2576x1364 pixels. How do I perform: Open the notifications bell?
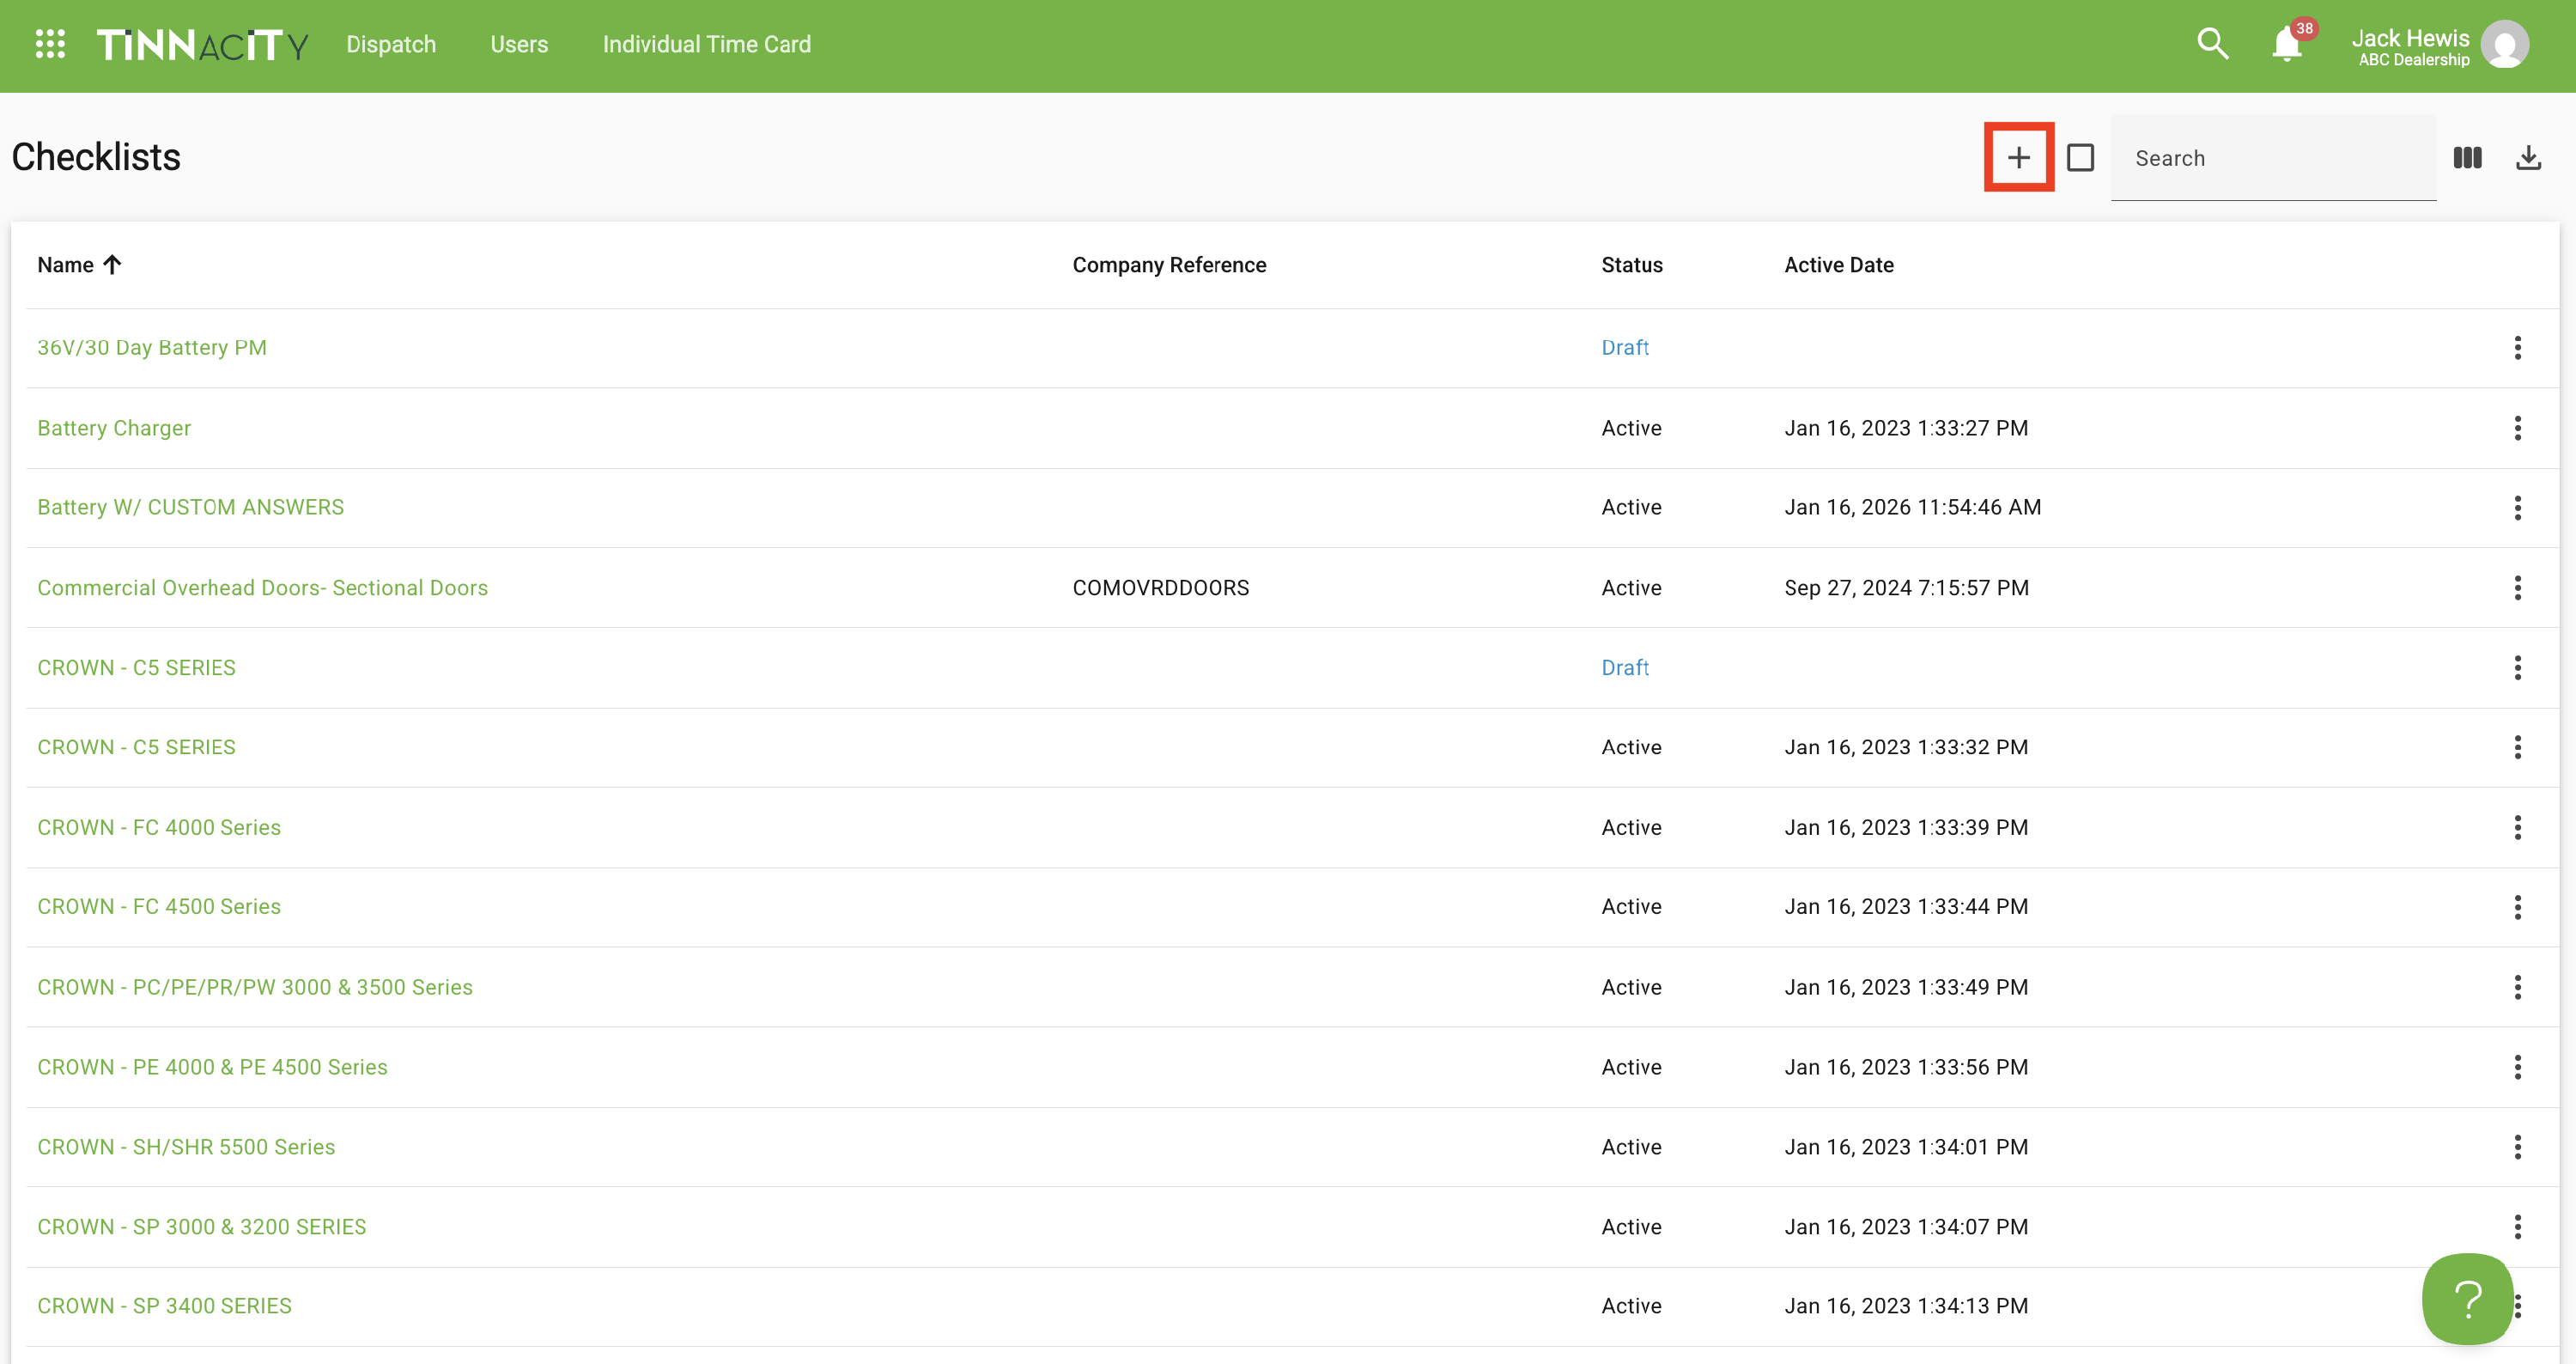pos(2286,45)
